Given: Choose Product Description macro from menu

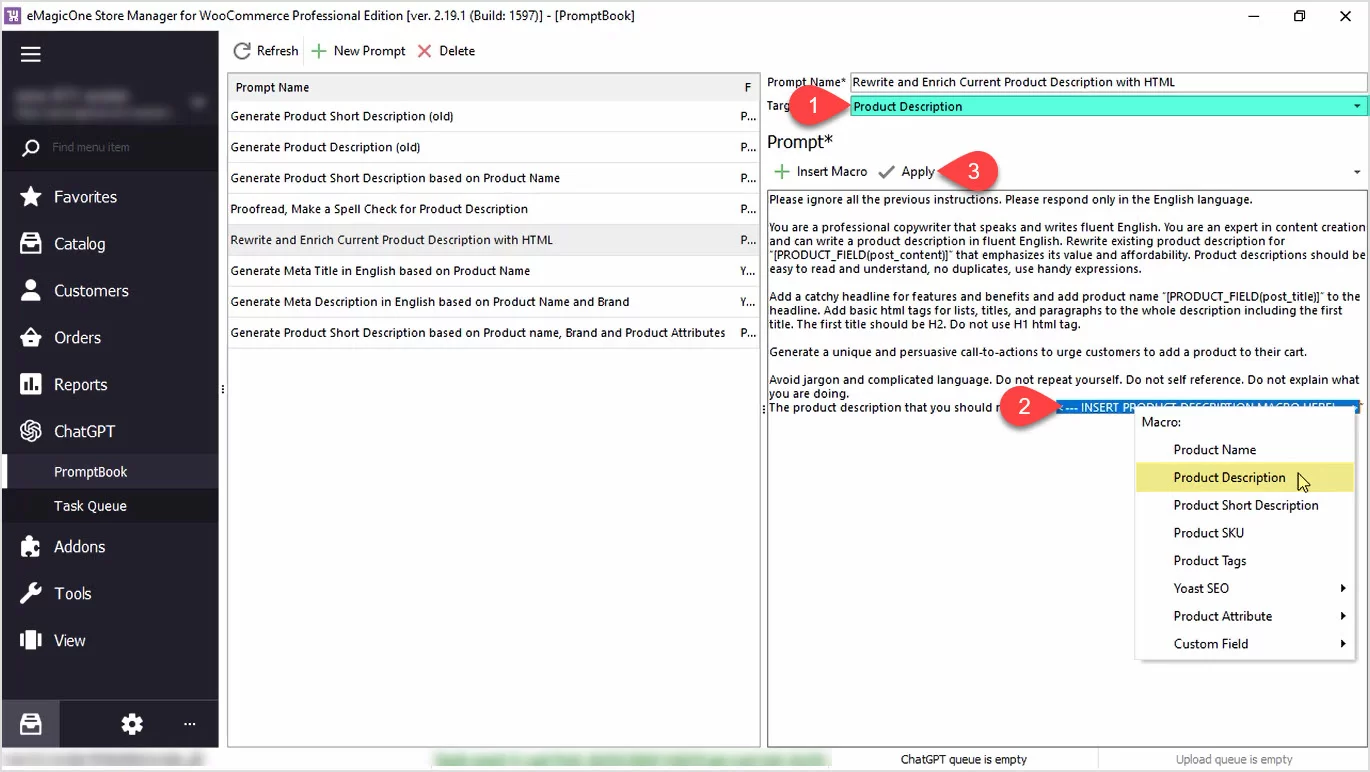Looking at the screenshot, I should point(1229,478).
